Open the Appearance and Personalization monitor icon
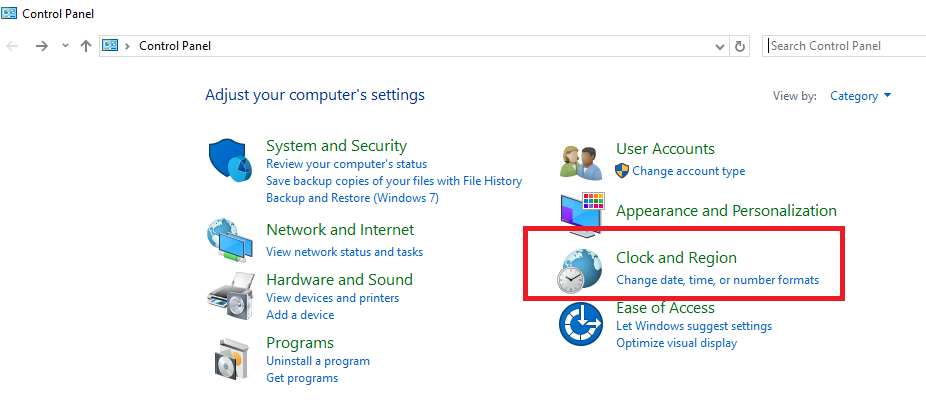This screenshot has height=406, width=926. coord(583,211)
